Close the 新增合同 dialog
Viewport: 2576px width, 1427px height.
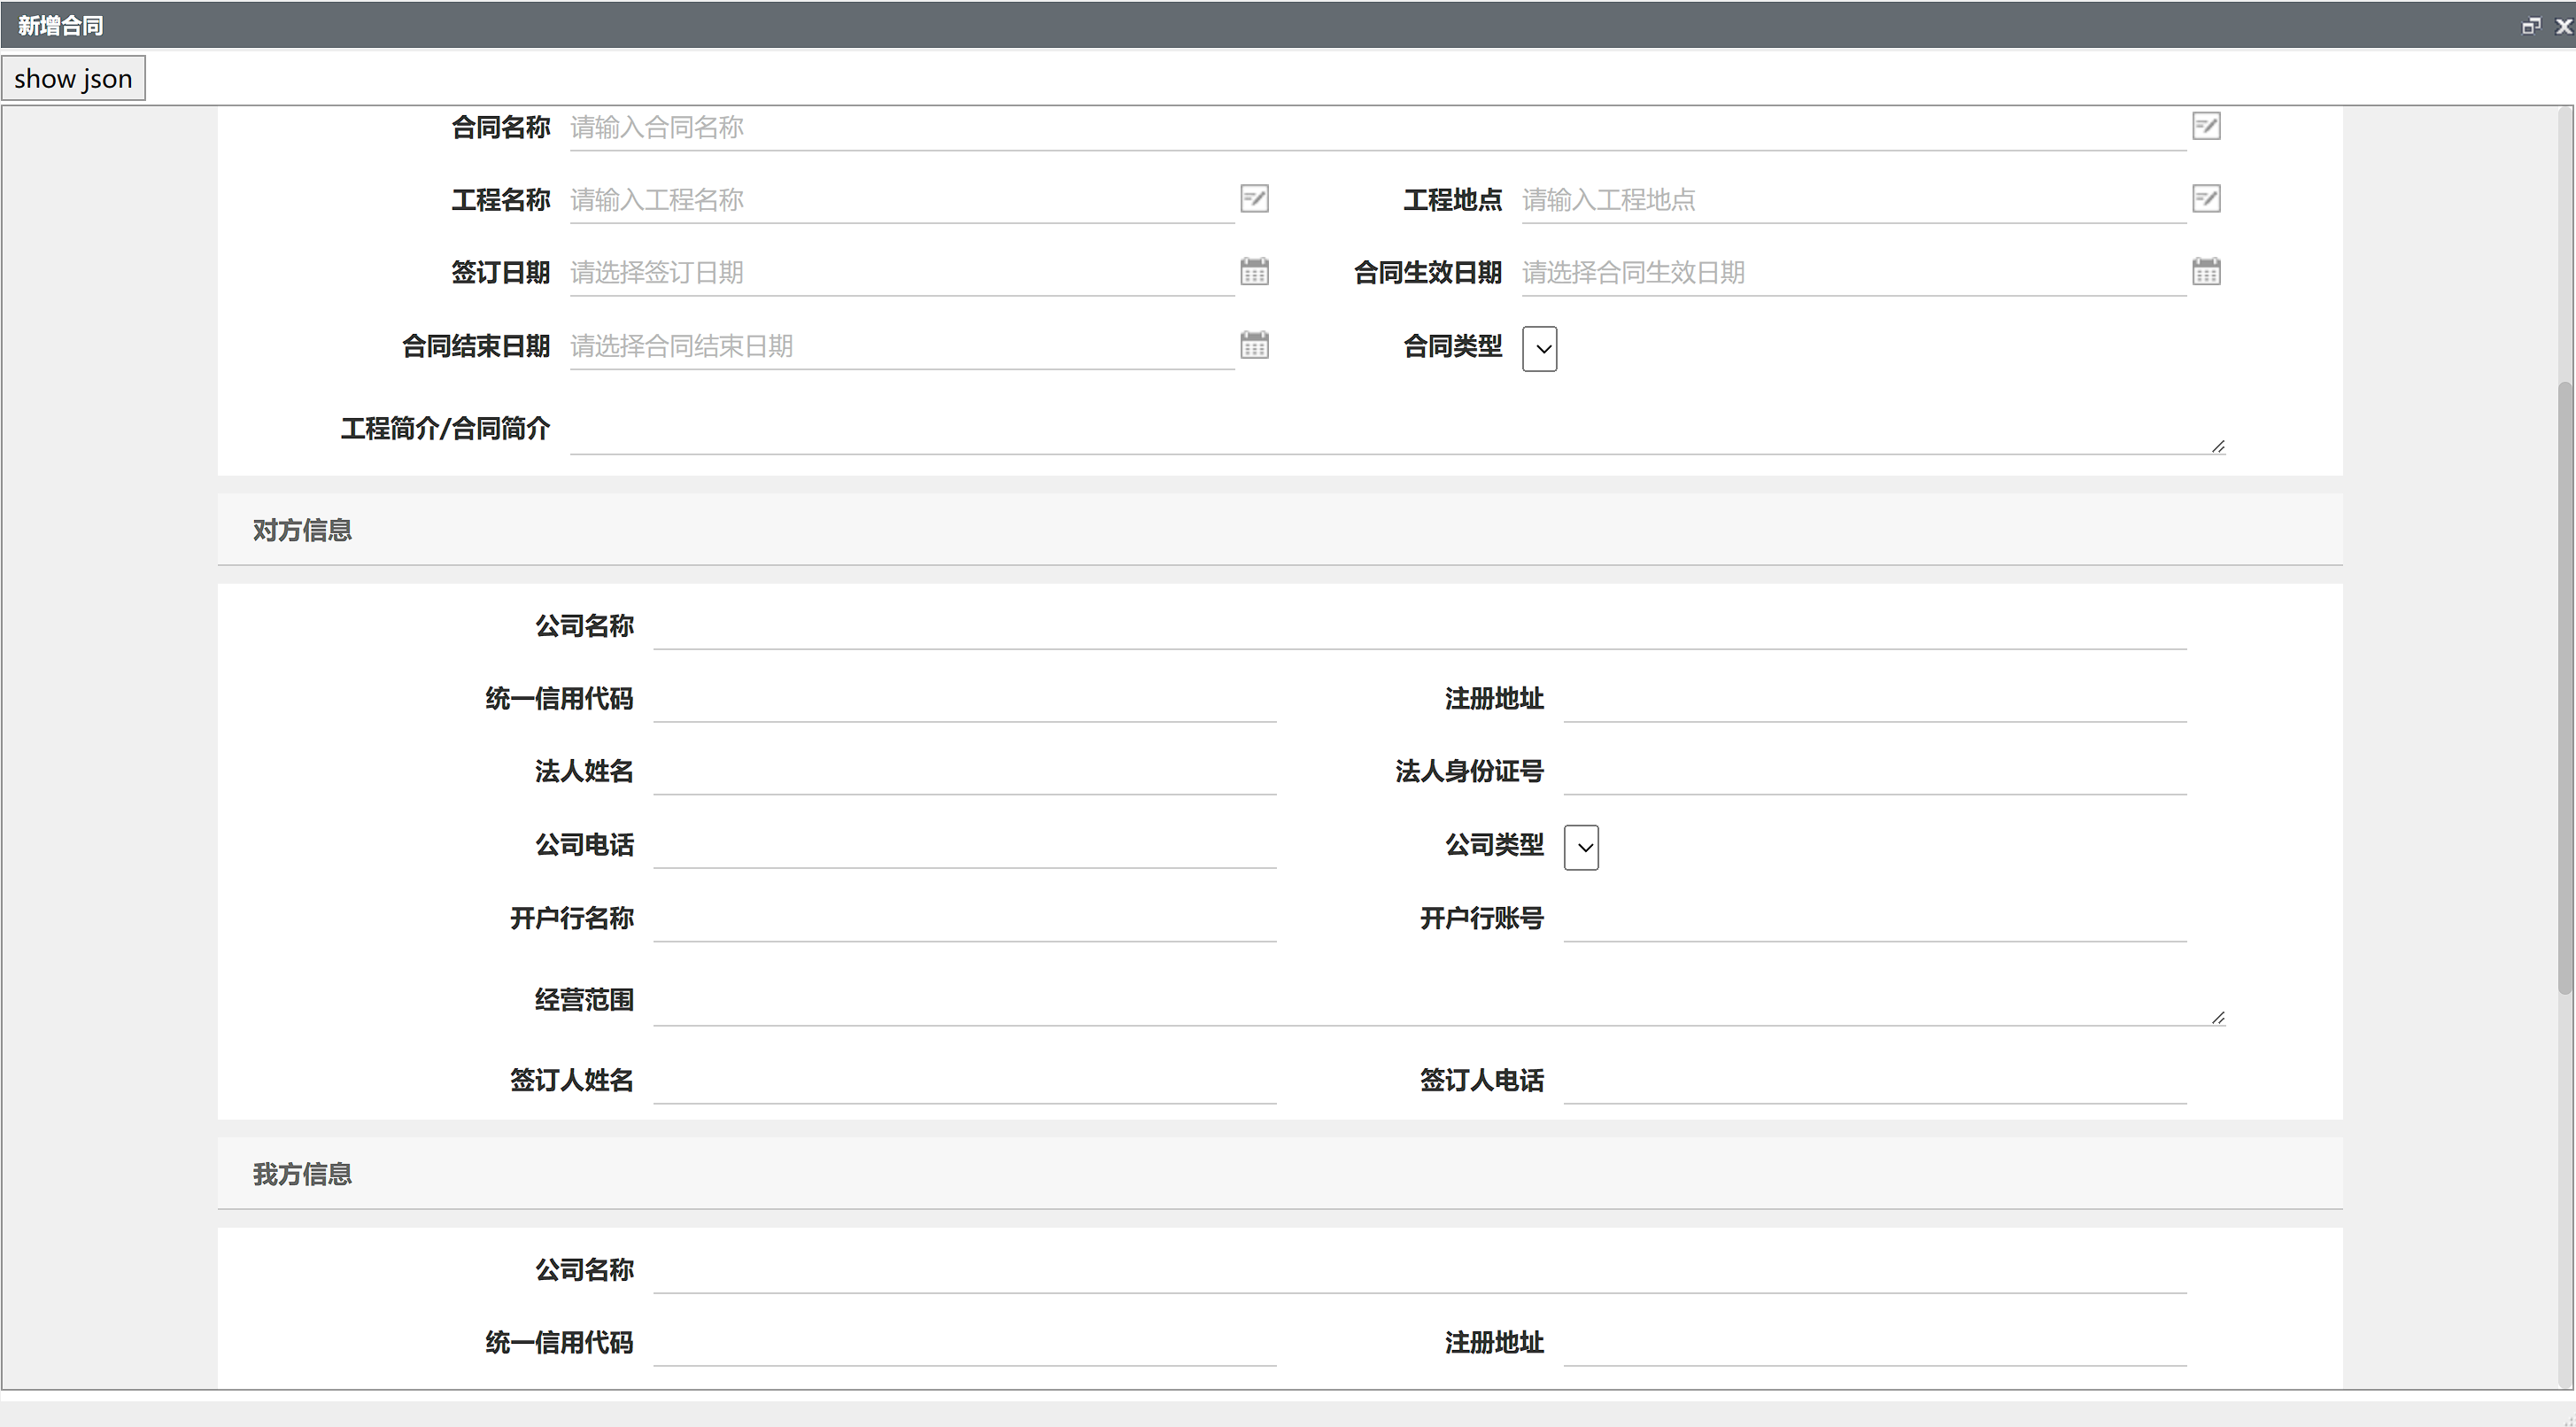click(x=2563, y=26)
